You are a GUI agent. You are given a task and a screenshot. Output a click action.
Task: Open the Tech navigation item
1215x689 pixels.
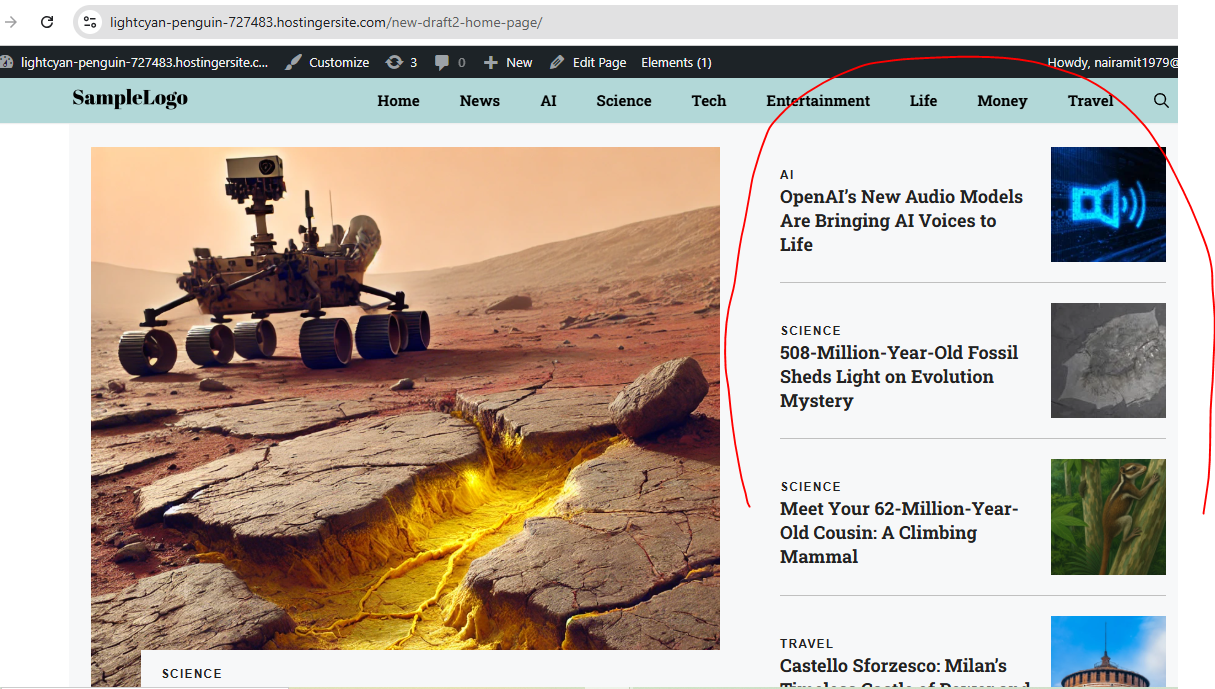click(709, 101)
